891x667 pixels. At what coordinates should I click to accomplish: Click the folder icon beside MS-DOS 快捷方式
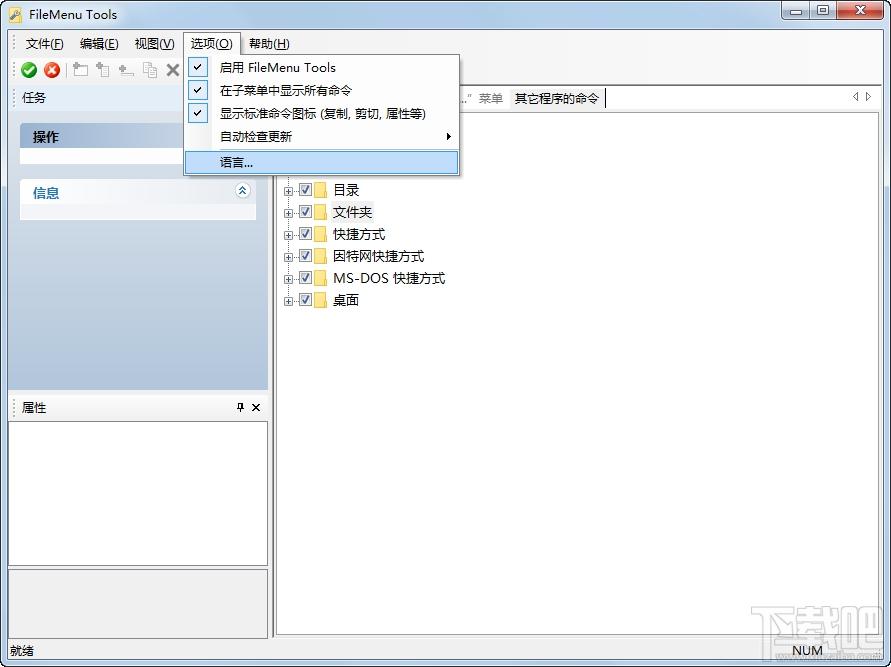coord(320,278)
